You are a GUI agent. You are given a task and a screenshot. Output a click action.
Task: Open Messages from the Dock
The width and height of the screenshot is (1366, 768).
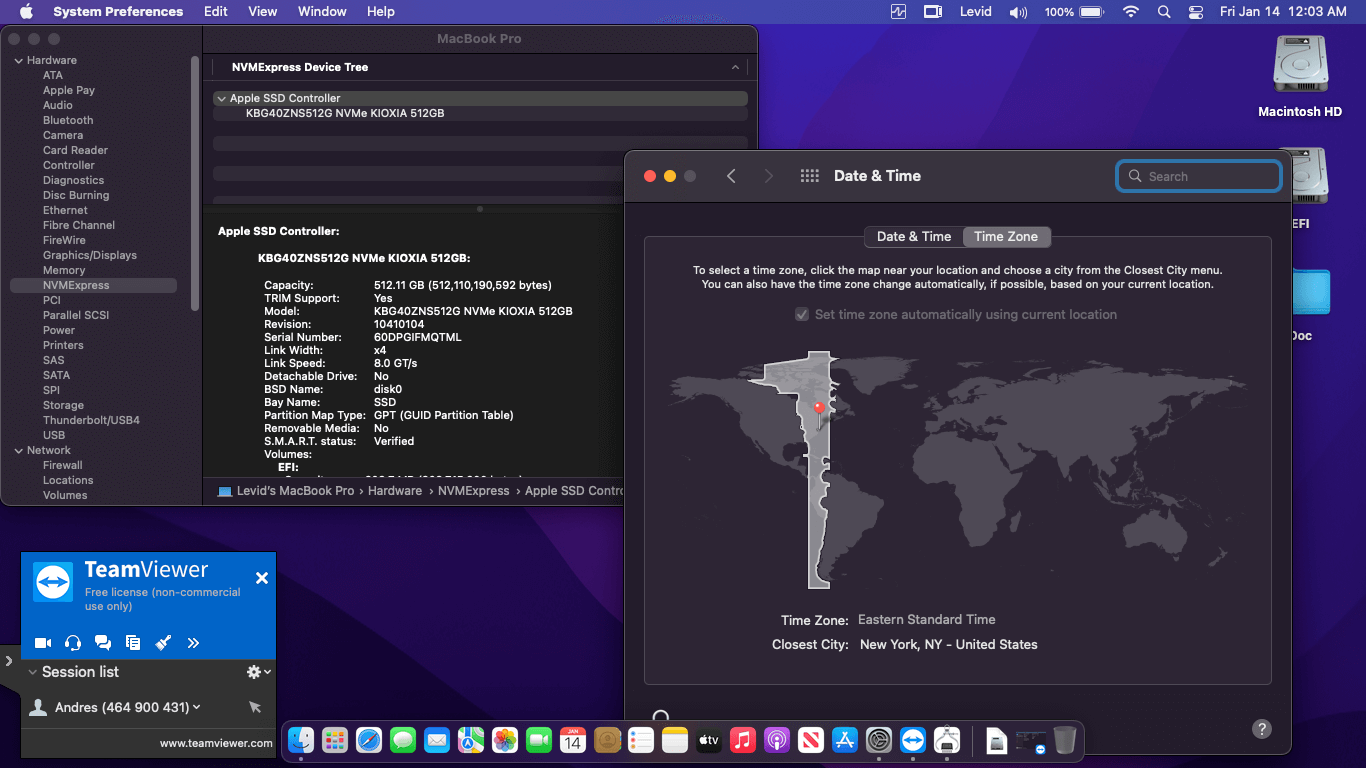[403, 740]
